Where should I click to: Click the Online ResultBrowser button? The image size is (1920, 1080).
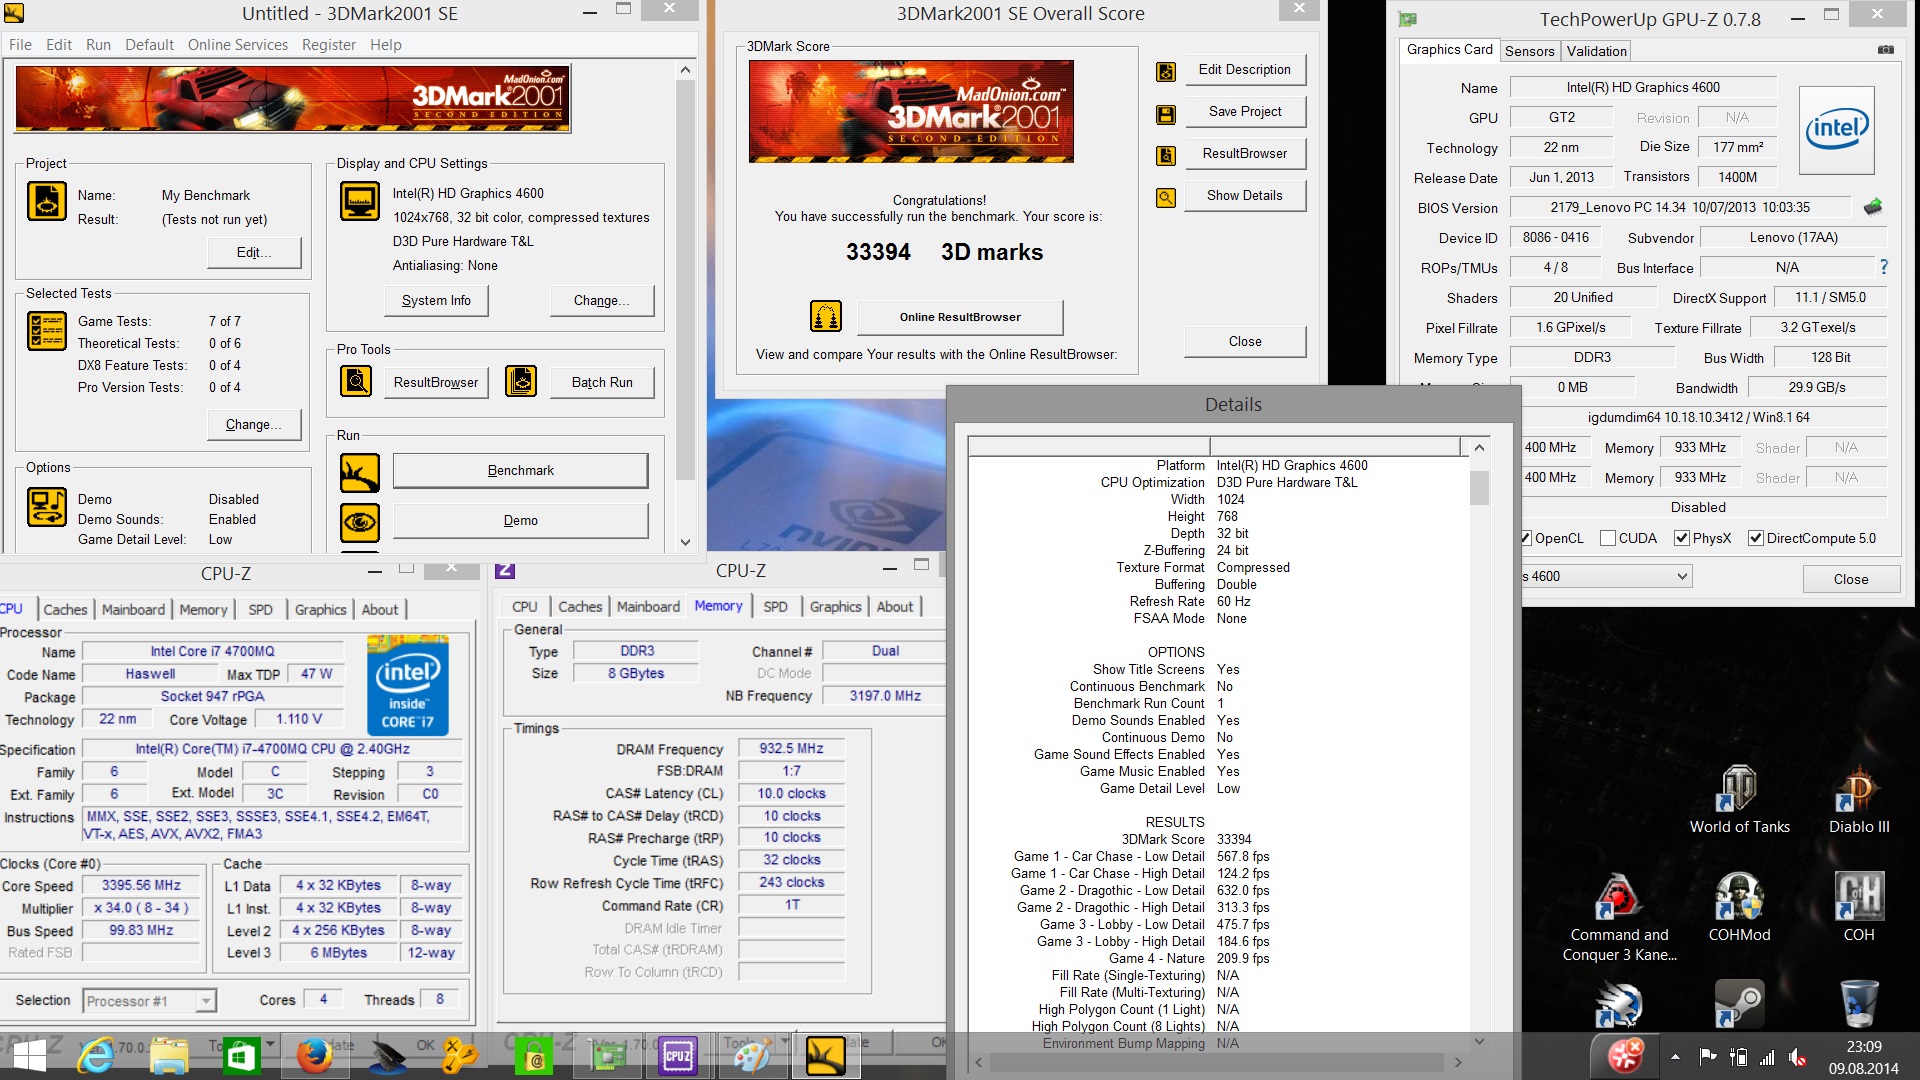point(960,317)
